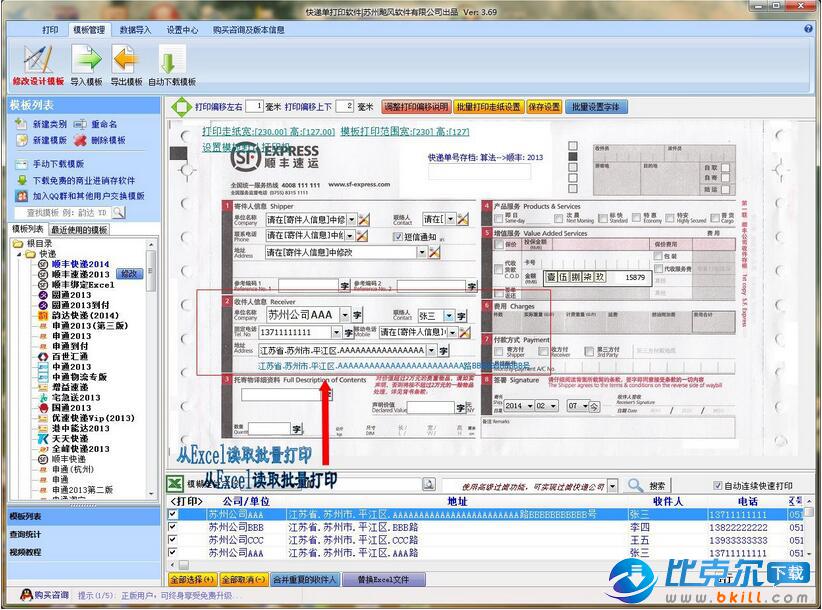The height and width of the screenshot is (610, 822).
Task: Uncheck print box for 苏州公司CCC row
Action: tap(172, 539)
